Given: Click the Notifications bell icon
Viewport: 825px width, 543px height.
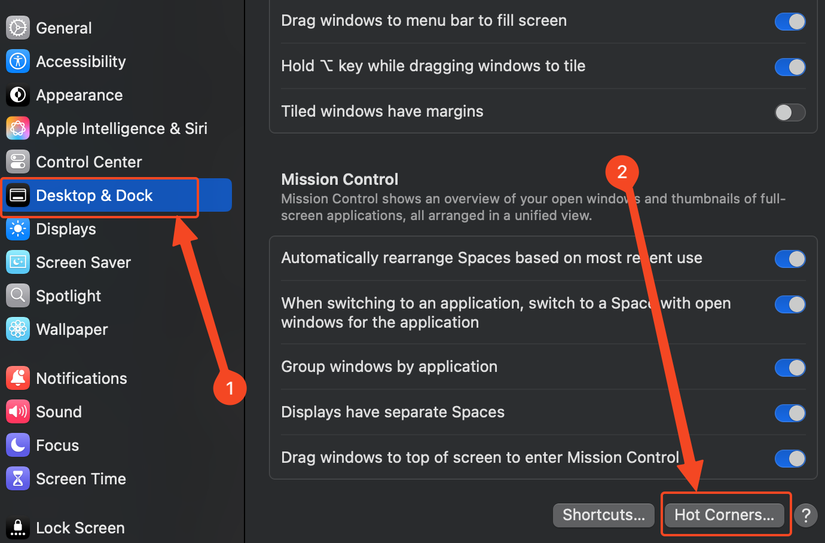Looking at the screenshot, I should 18,378.
